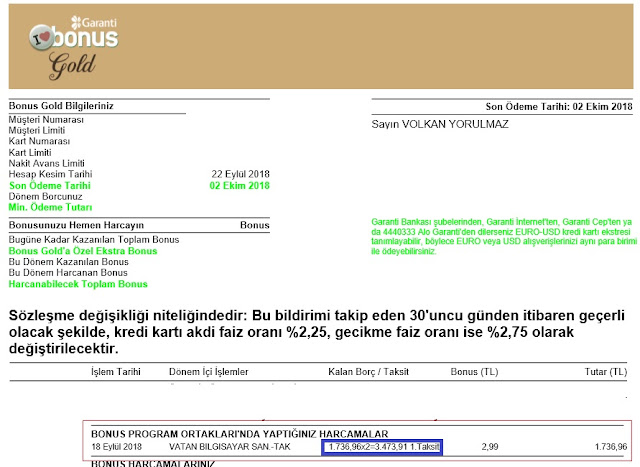This screenshot has height=467, width=640.
Task: Click the header 'Son Ödeme Tarihi: 02 Ekim 2018'
Action: pos(559,107)
